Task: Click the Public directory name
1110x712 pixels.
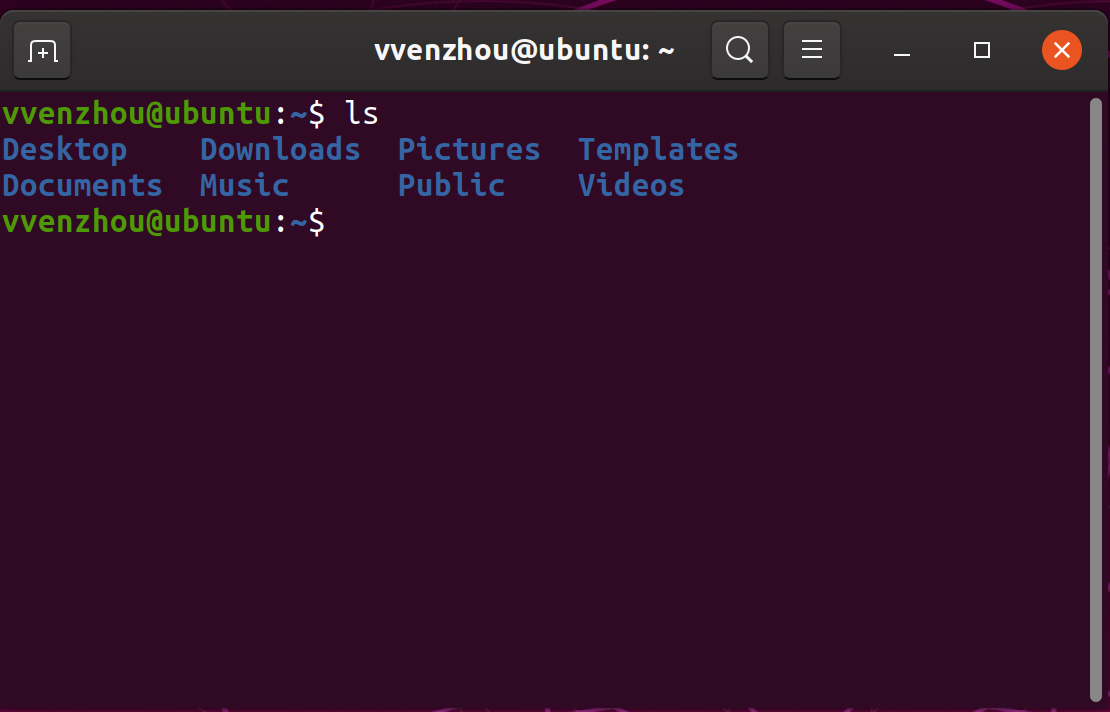Action: pyautogui.click(x=451, y=186)
